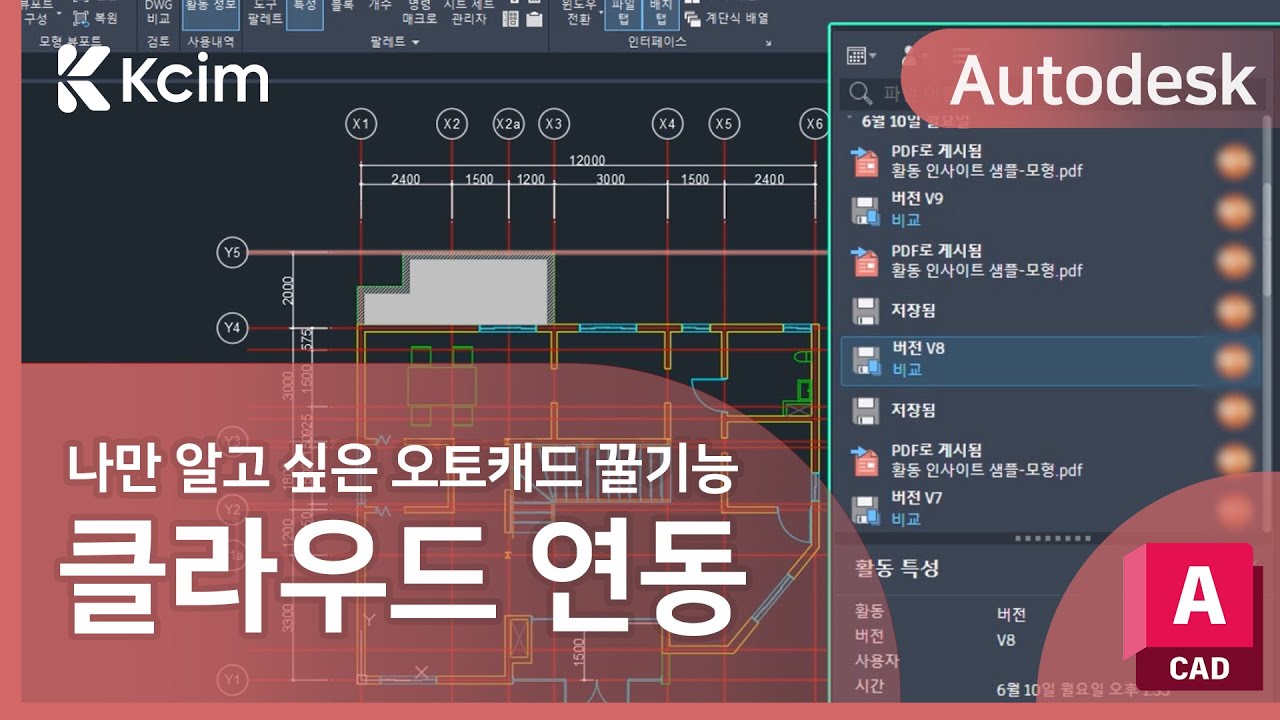Image resolution: width=1280 pixels, height=720 pixels.
Task: Open the DWG 비교 compare tool
Action: tap(158, 11)
